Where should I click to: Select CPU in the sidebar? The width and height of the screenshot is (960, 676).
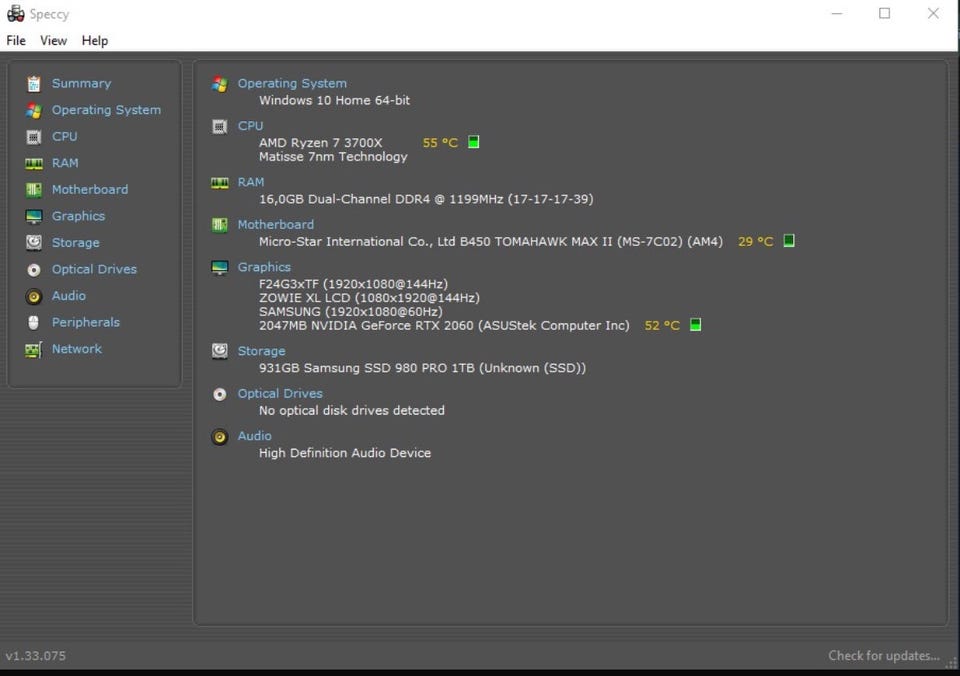(64, 137)
